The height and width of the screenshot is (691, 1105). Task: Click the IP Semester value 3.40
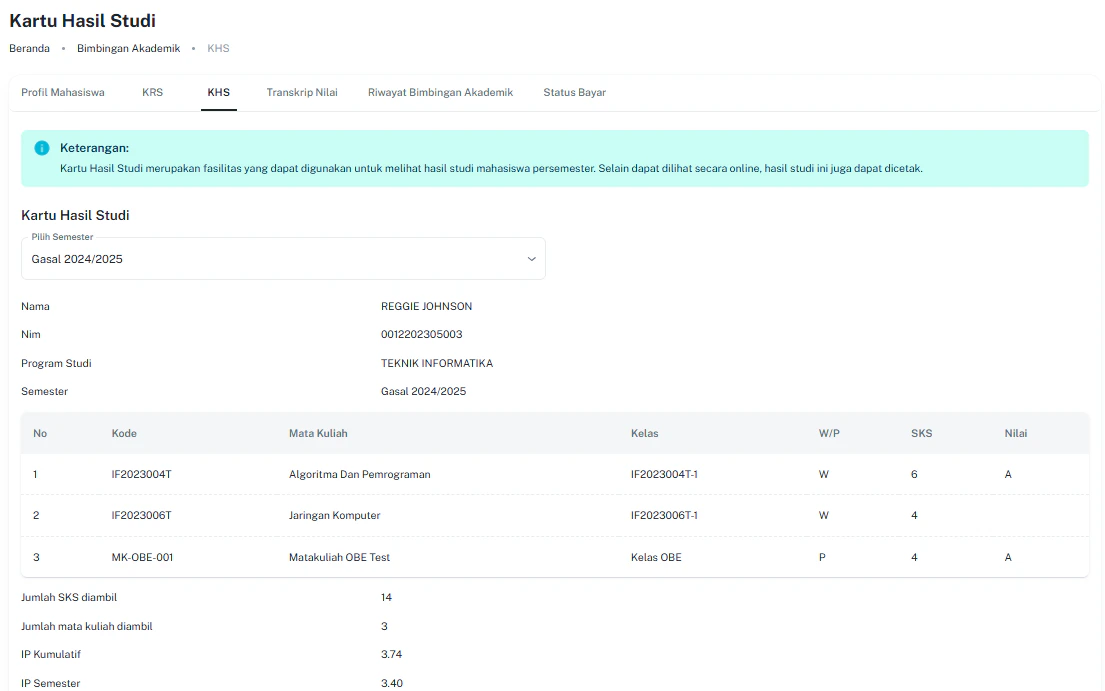click(392, 683)
